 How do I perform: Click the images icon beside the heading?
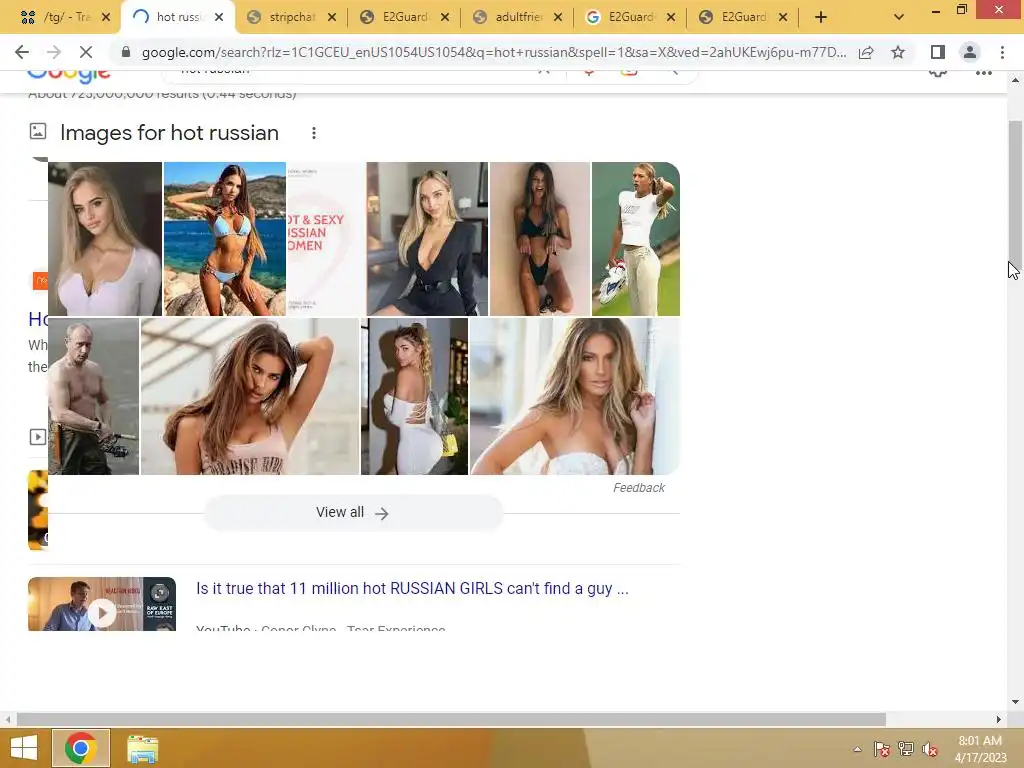tap(38, 131)
